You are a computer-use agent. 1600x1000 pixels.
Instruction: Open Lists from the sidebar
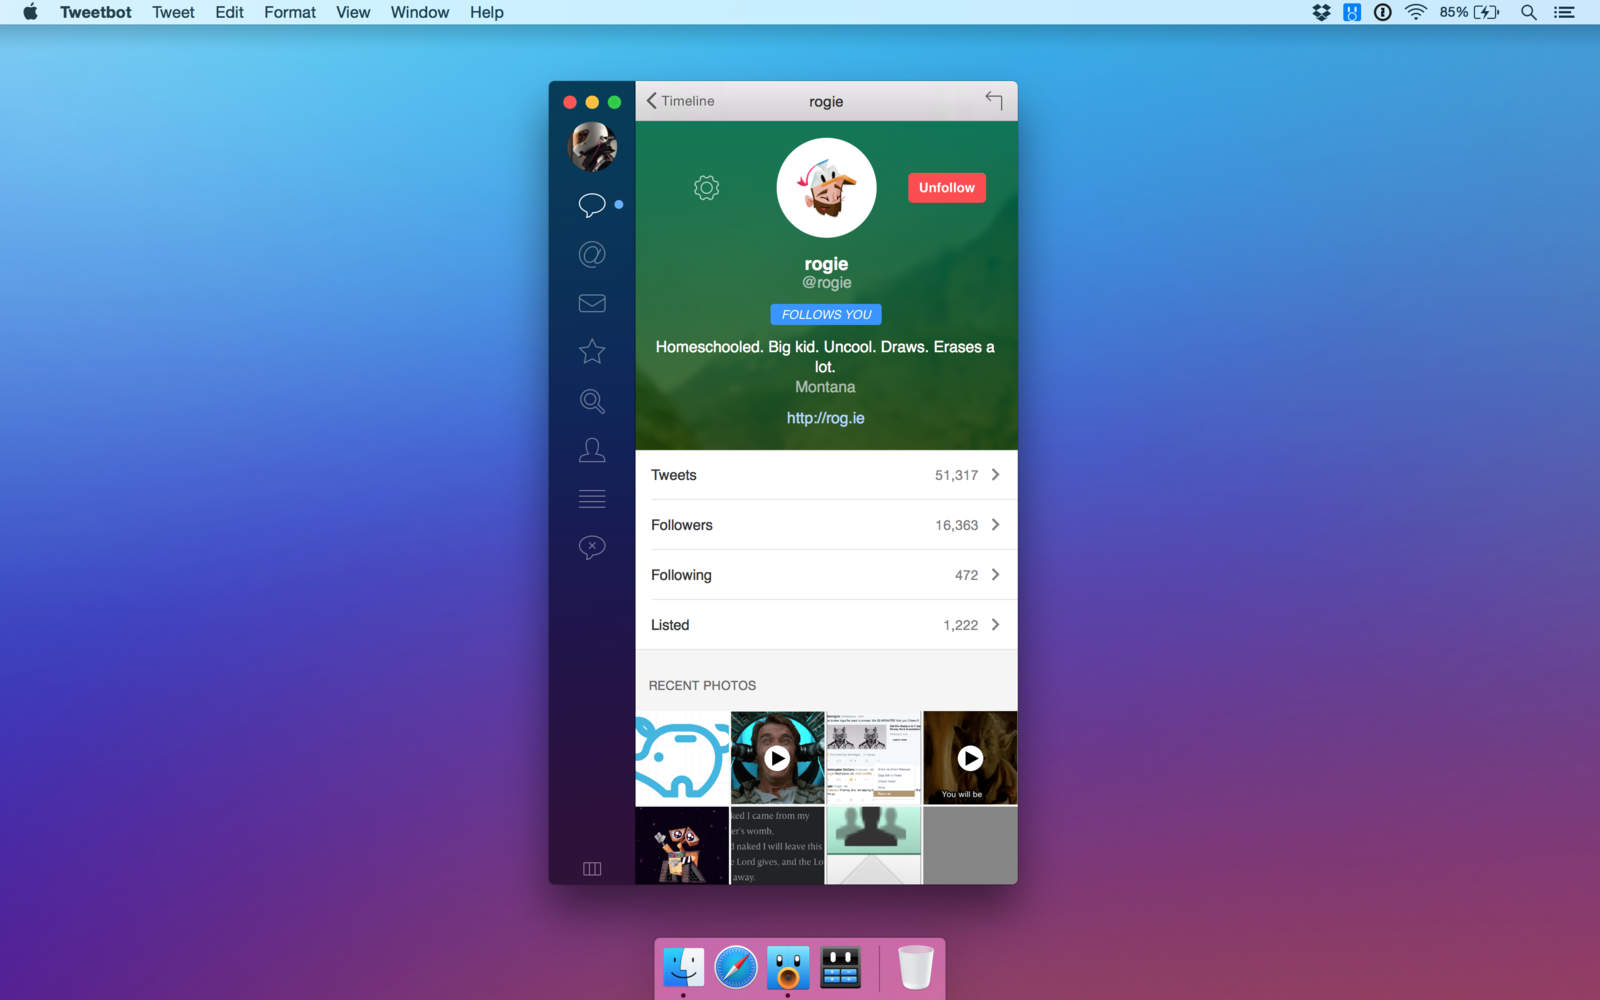[x=592, y=498]
